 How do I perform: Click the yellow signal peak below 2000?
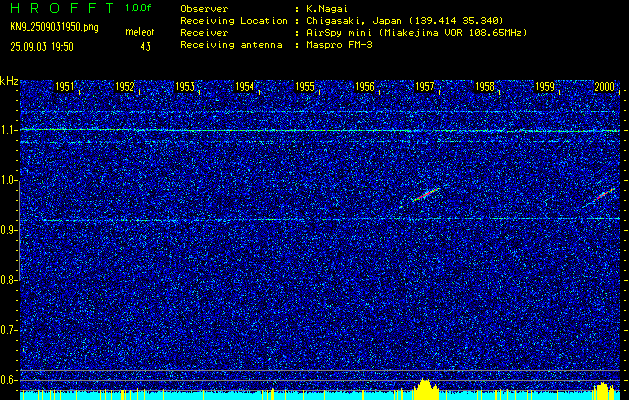[x=604, y=391]
